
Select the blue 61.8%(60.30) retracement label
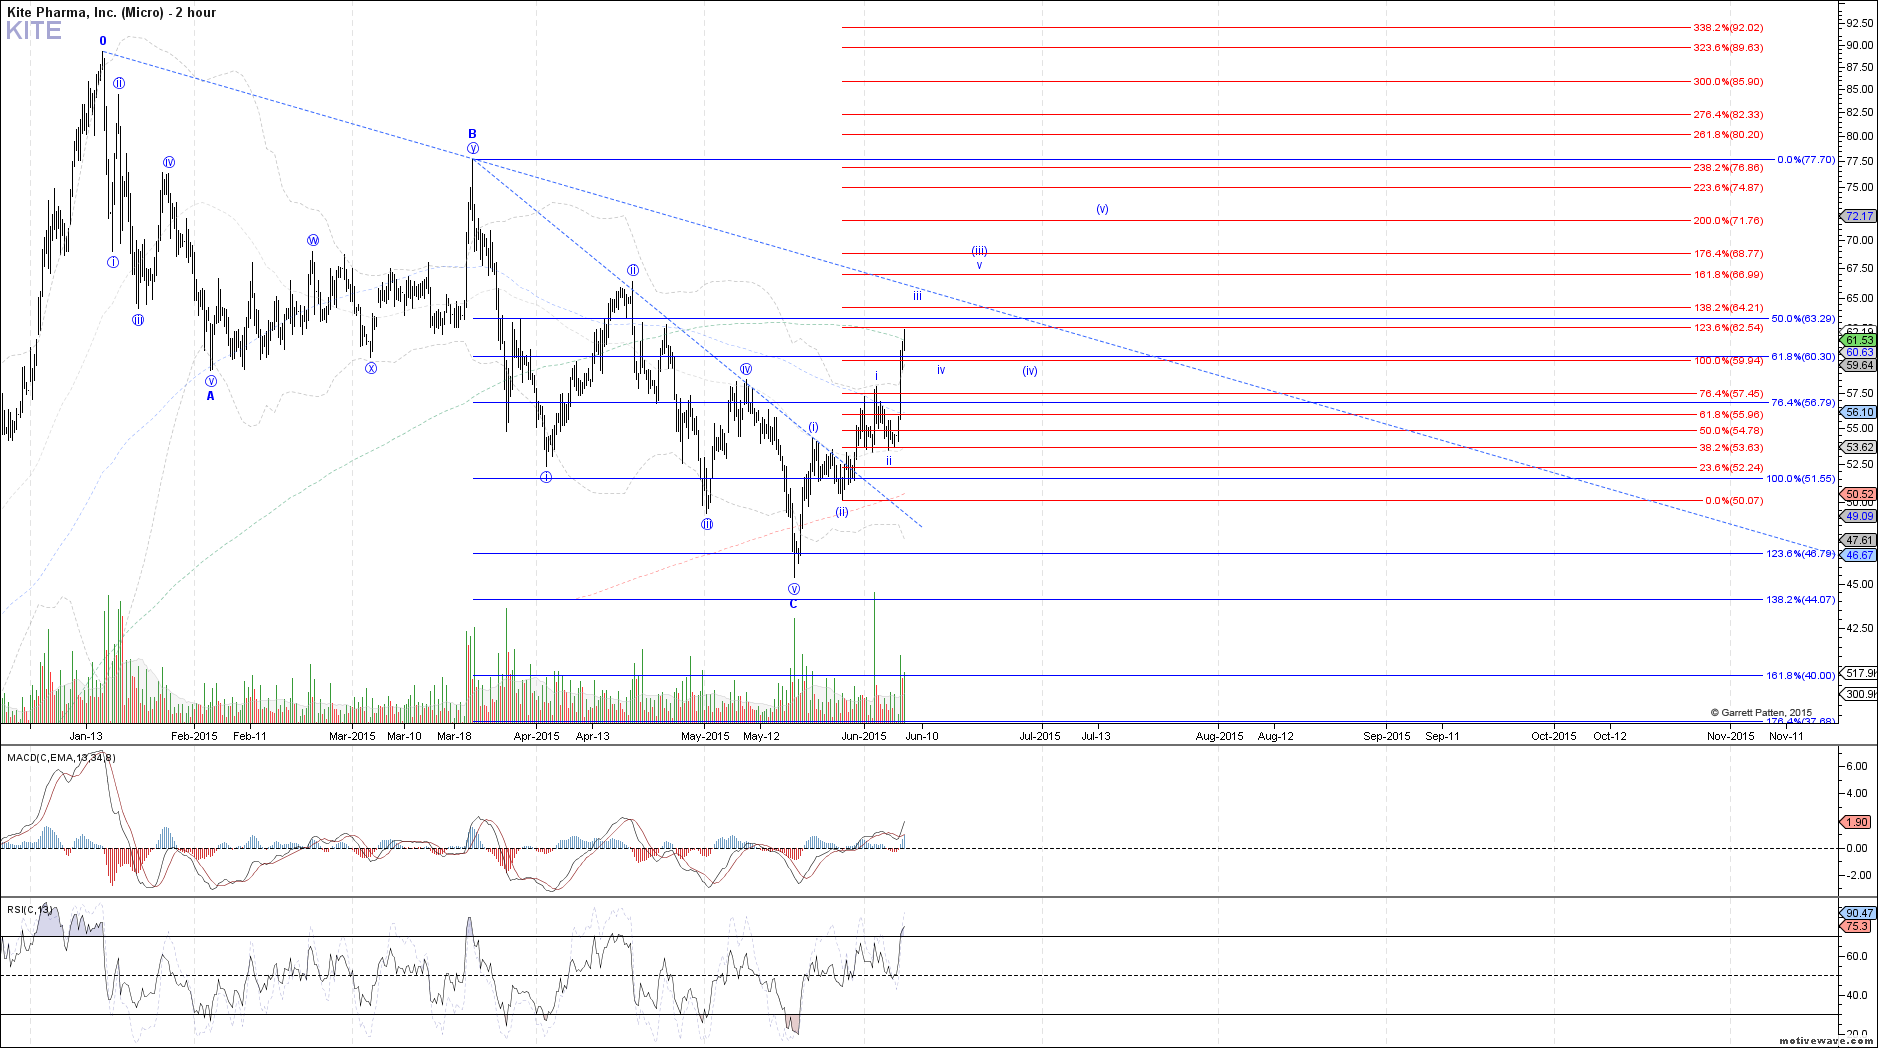coord(1803,357)
